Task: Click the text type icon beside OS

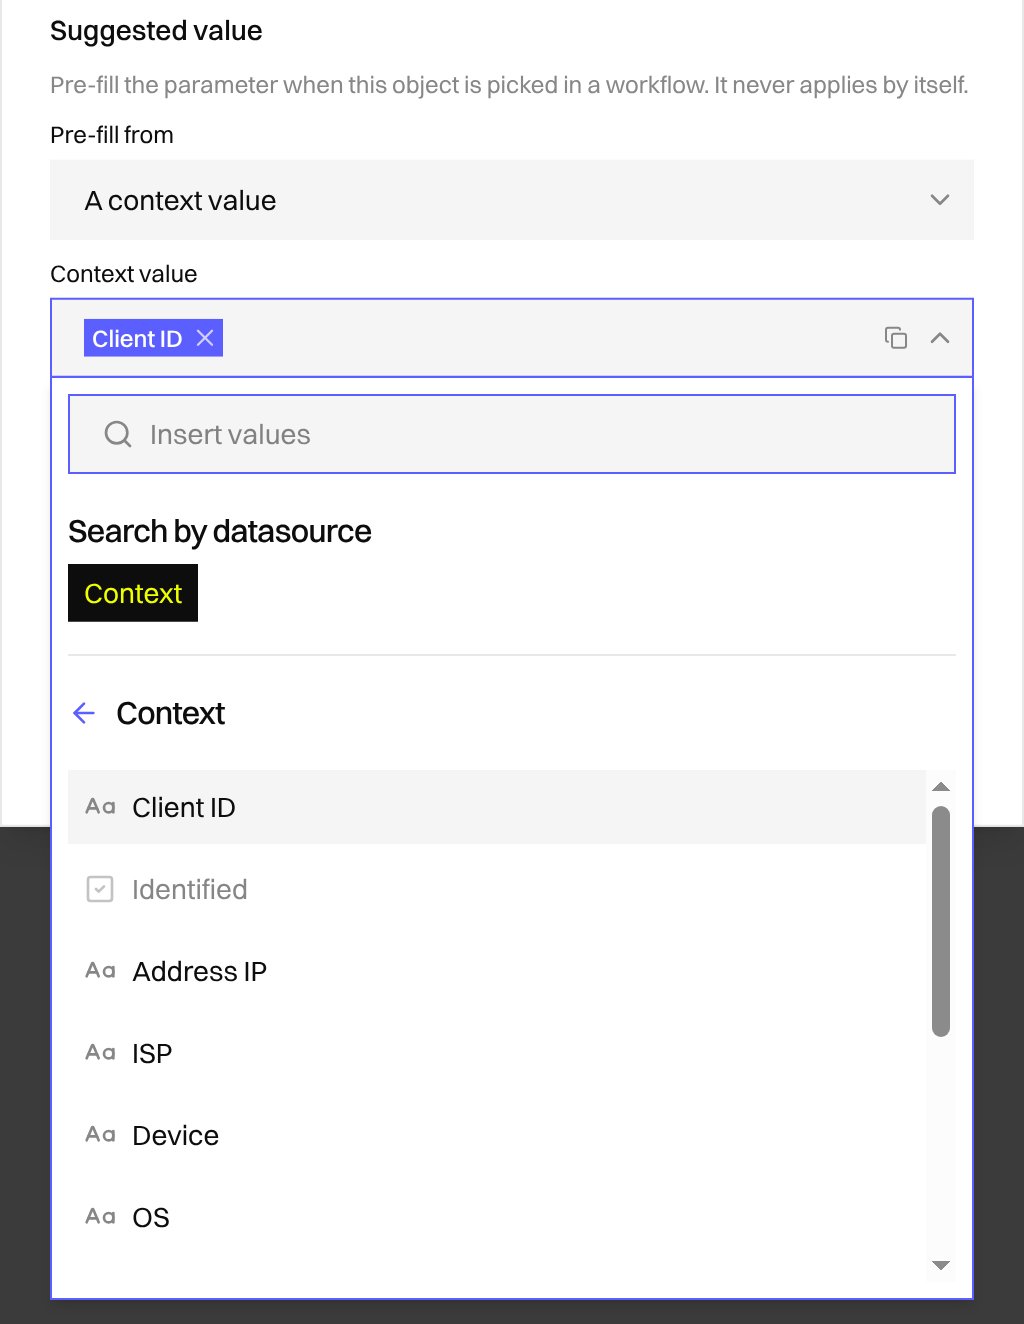Action: (100, 1217)
